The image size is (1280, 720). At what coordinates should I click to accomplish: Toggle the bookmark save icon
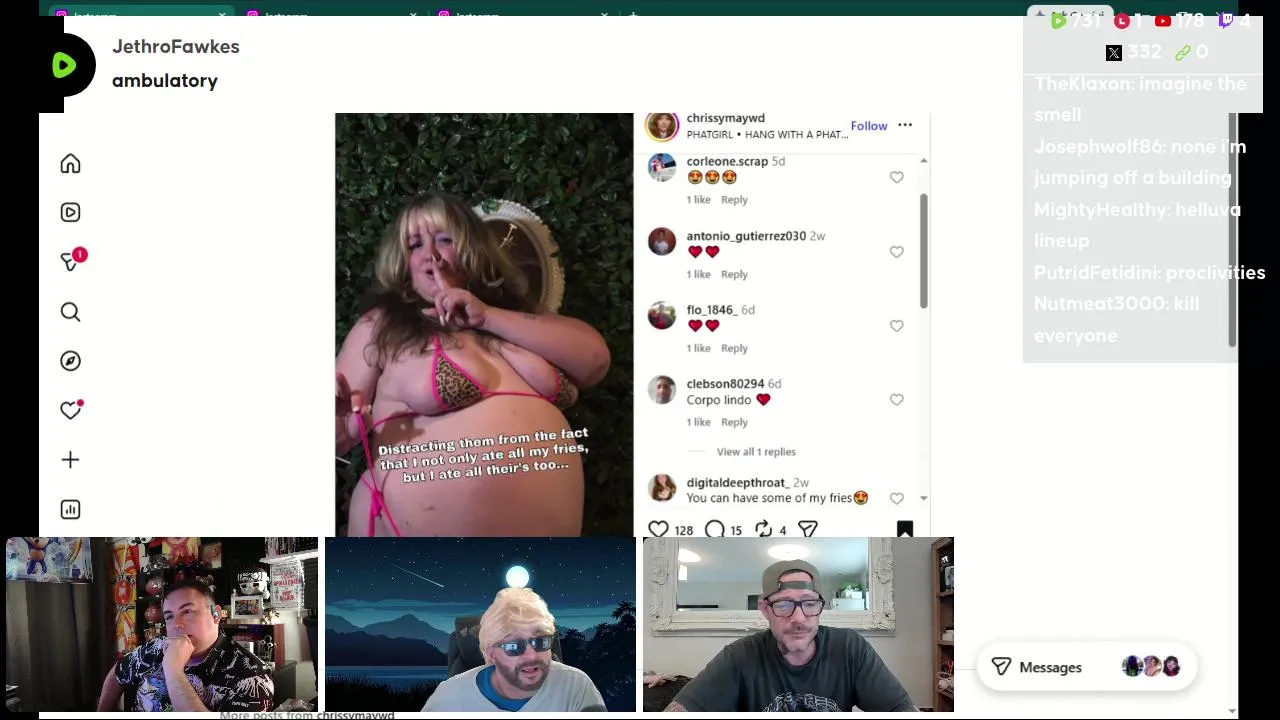click(x=905, y=529)
